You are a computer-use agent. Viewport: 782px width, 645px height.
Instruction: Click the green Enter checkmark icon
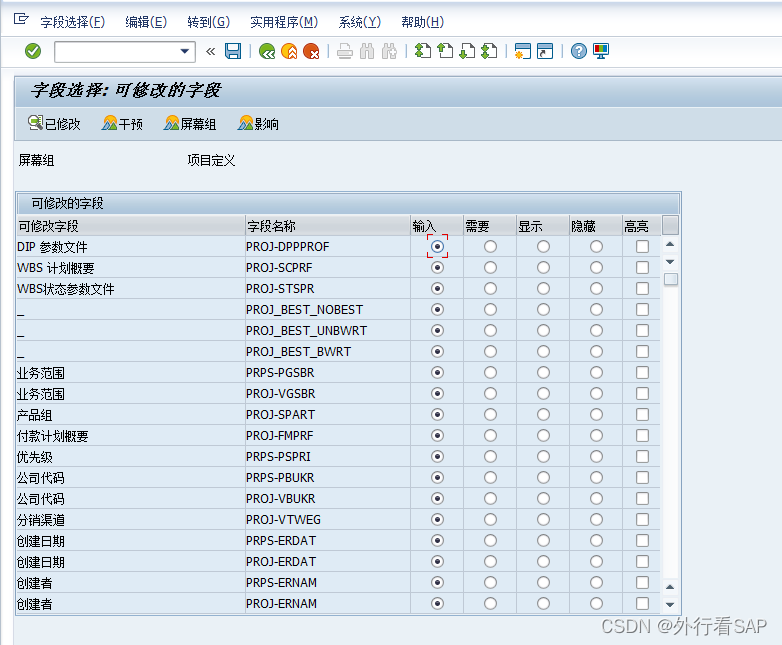(x=33, y=51)
